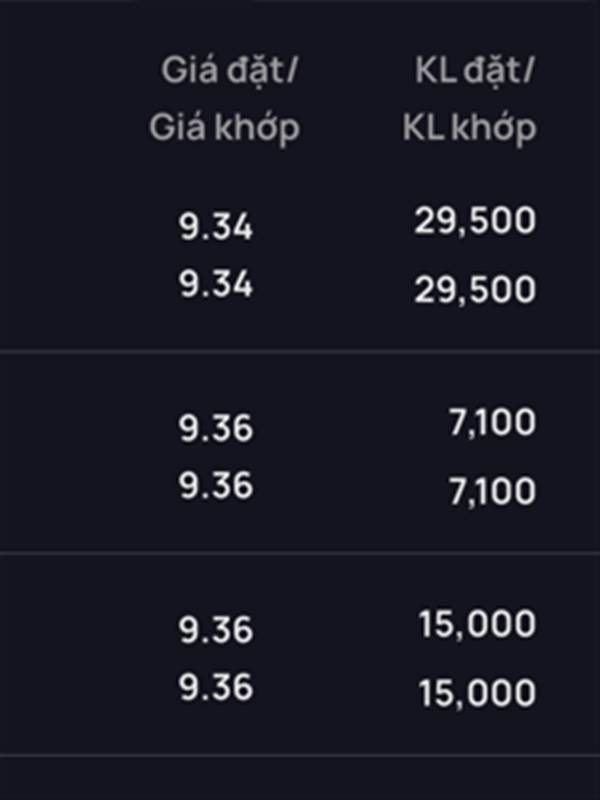Viewport: 600px width, 800px height.
Task: Select matched price 9.36 in the 15,000 row
Action: [x=216, y=687]
